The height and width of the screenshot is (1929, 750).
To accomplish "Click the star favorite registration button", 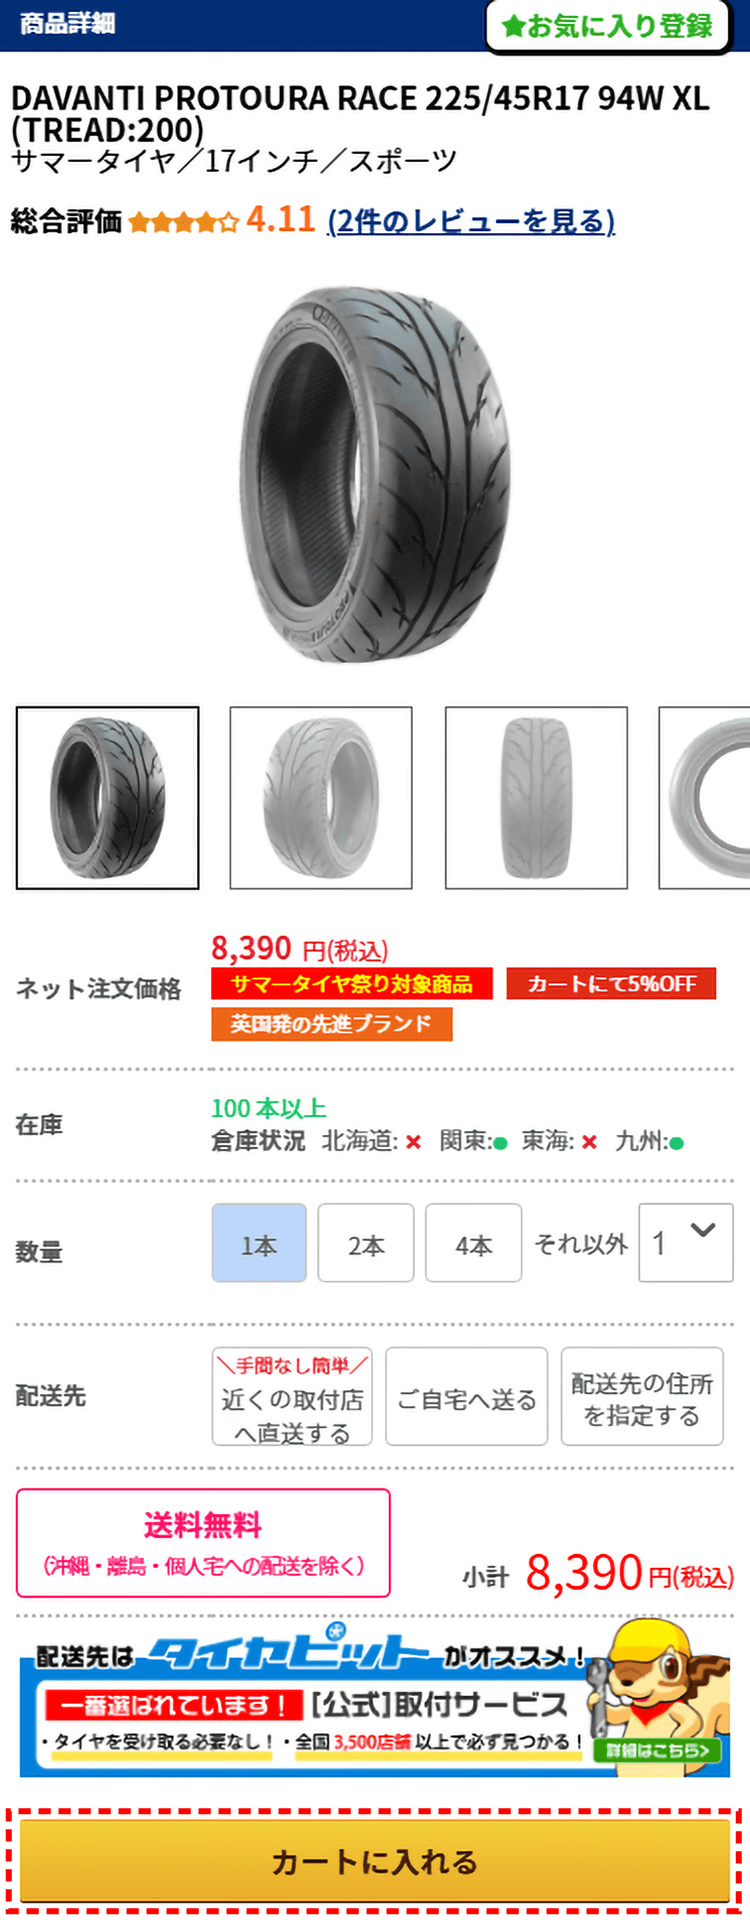I will [608, 25].
